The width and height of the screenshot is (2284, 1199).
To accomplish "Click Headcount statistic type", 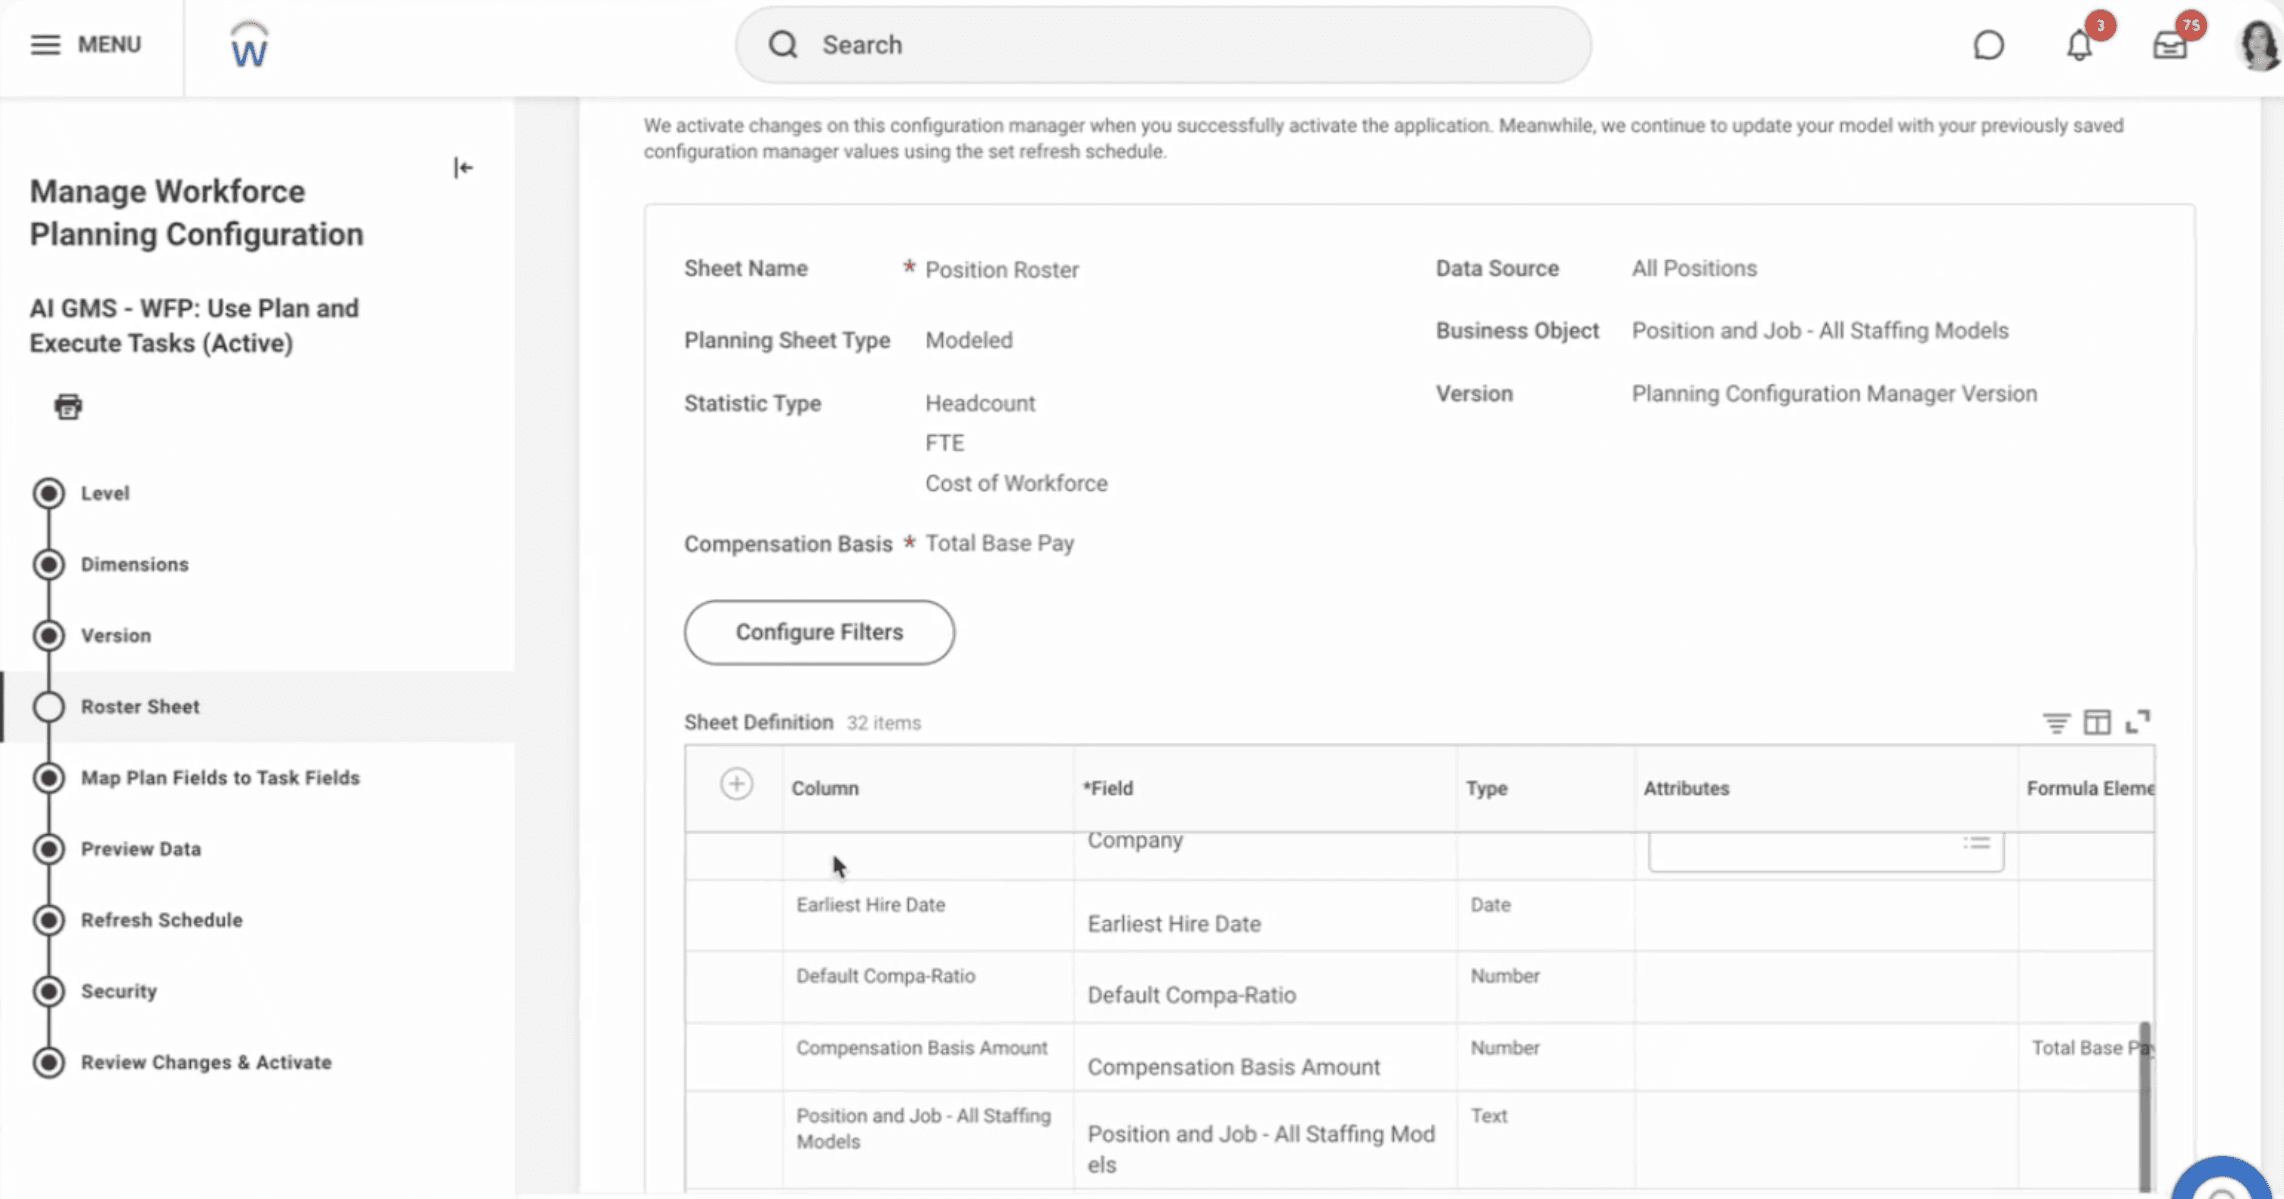I will [x=980, y=403].
